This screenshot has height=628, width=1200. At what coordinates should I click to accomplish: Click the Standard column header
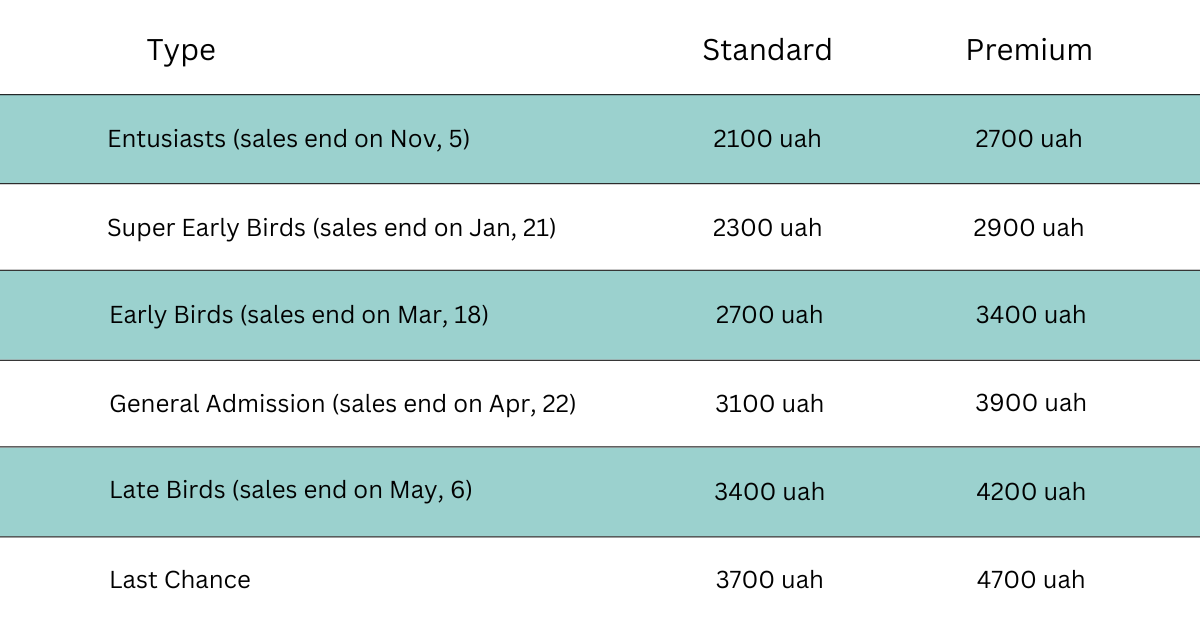point(767,50)
